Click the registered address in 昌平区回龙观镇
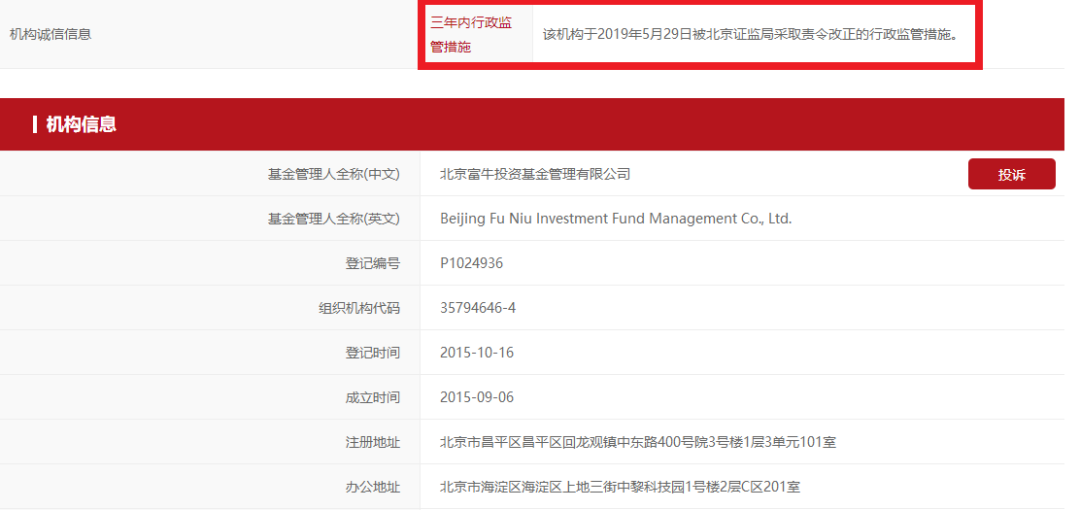The width and height of the screenshot is (1080, 510). click(638, 442)
